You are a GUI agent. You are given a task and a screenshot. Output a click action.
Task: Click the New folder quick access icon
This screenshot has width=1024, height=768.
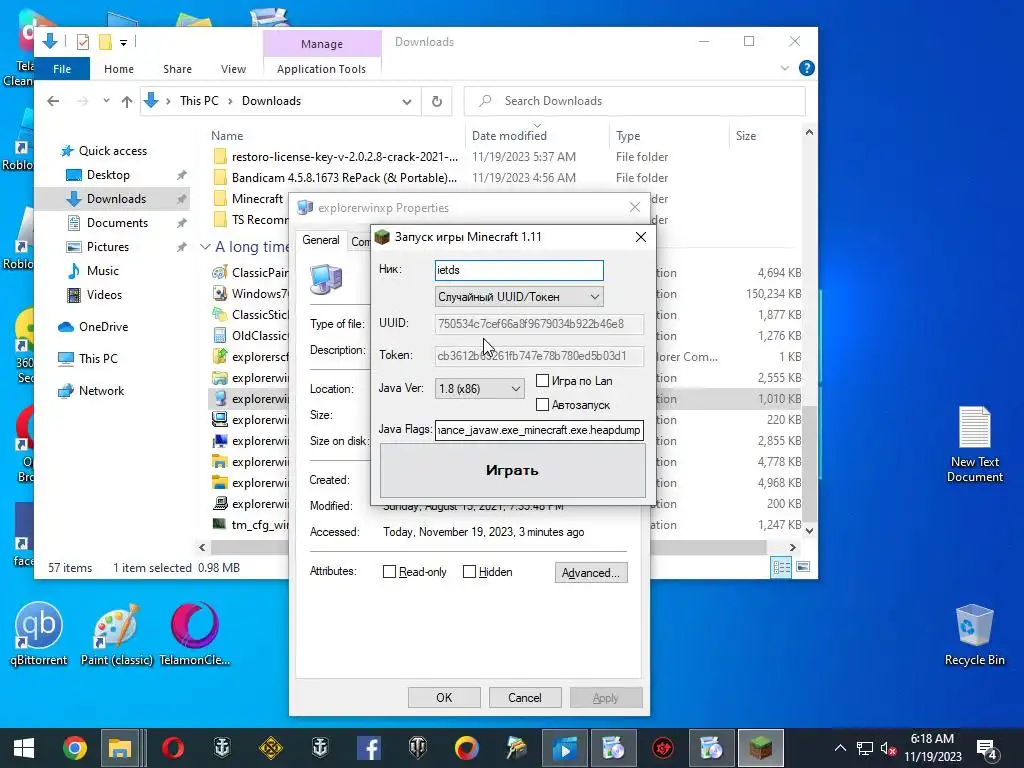105,42
